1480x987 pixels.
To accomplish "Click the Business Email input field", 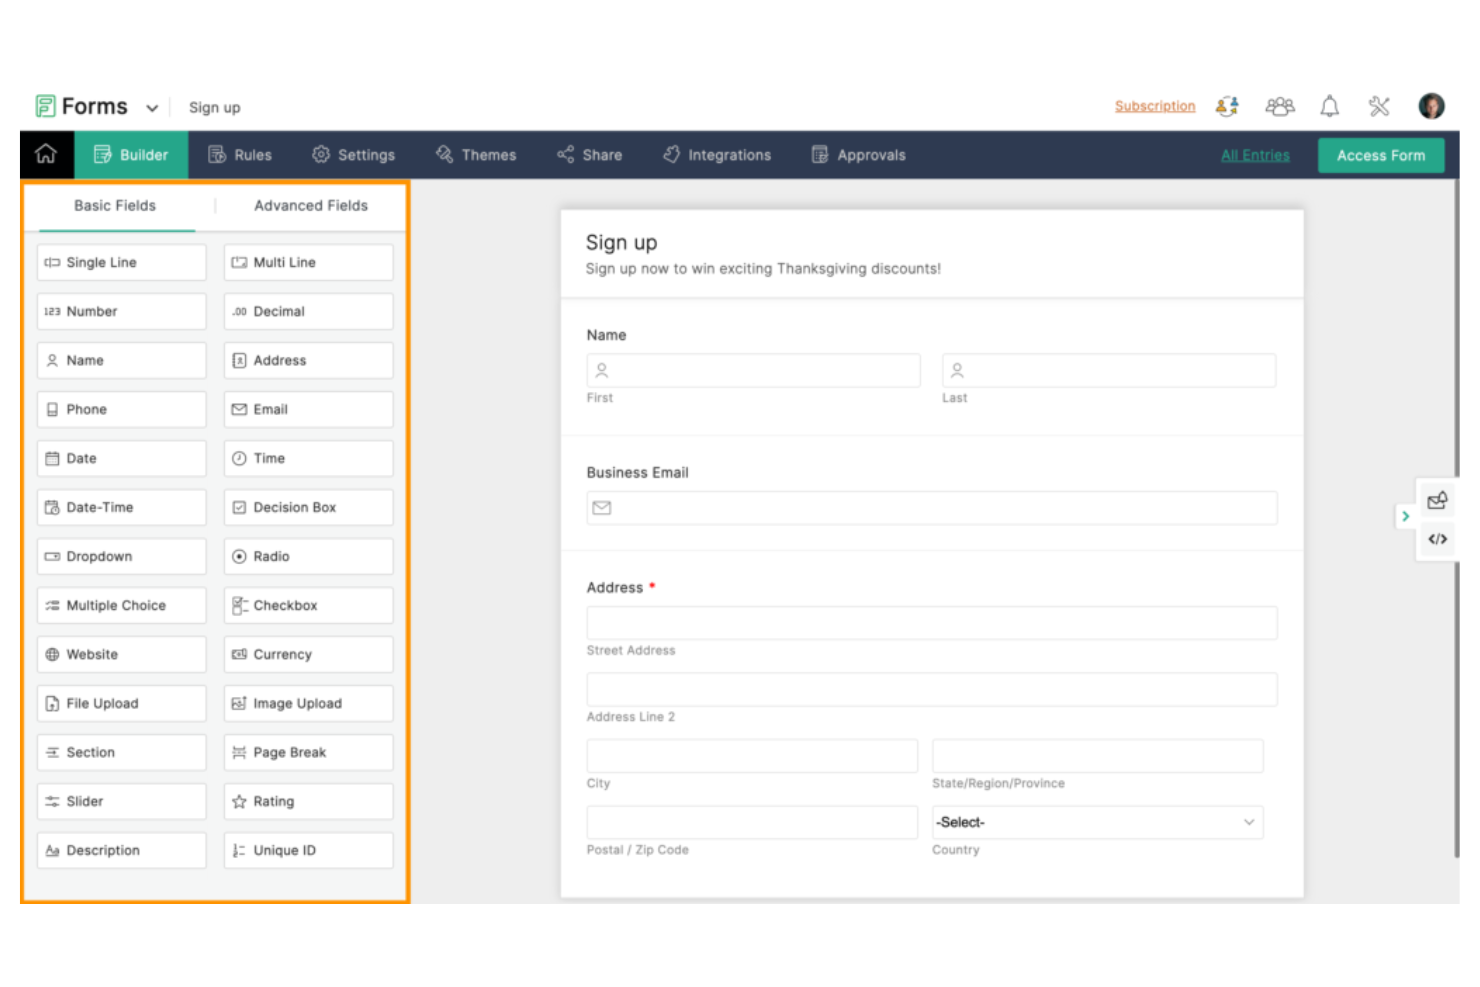I will [931, 507].
